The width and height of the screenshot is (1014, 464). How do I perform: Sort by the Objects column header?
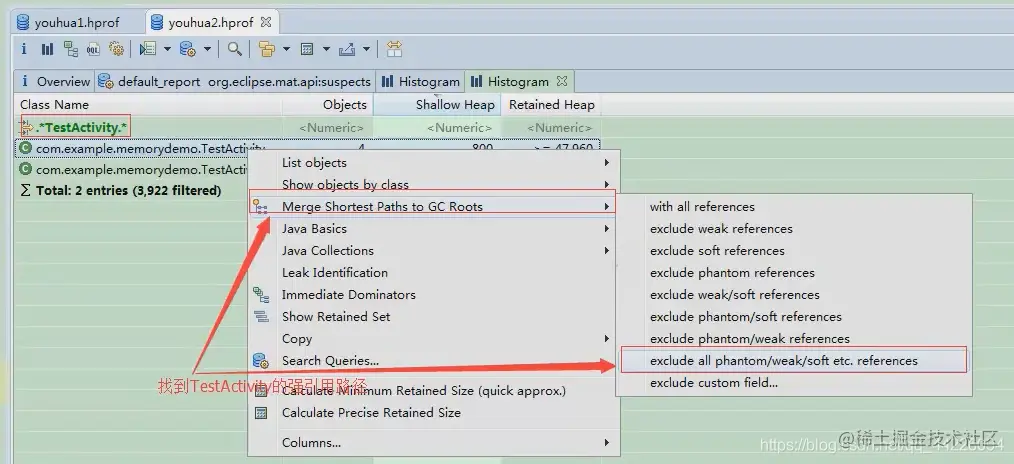328,105
